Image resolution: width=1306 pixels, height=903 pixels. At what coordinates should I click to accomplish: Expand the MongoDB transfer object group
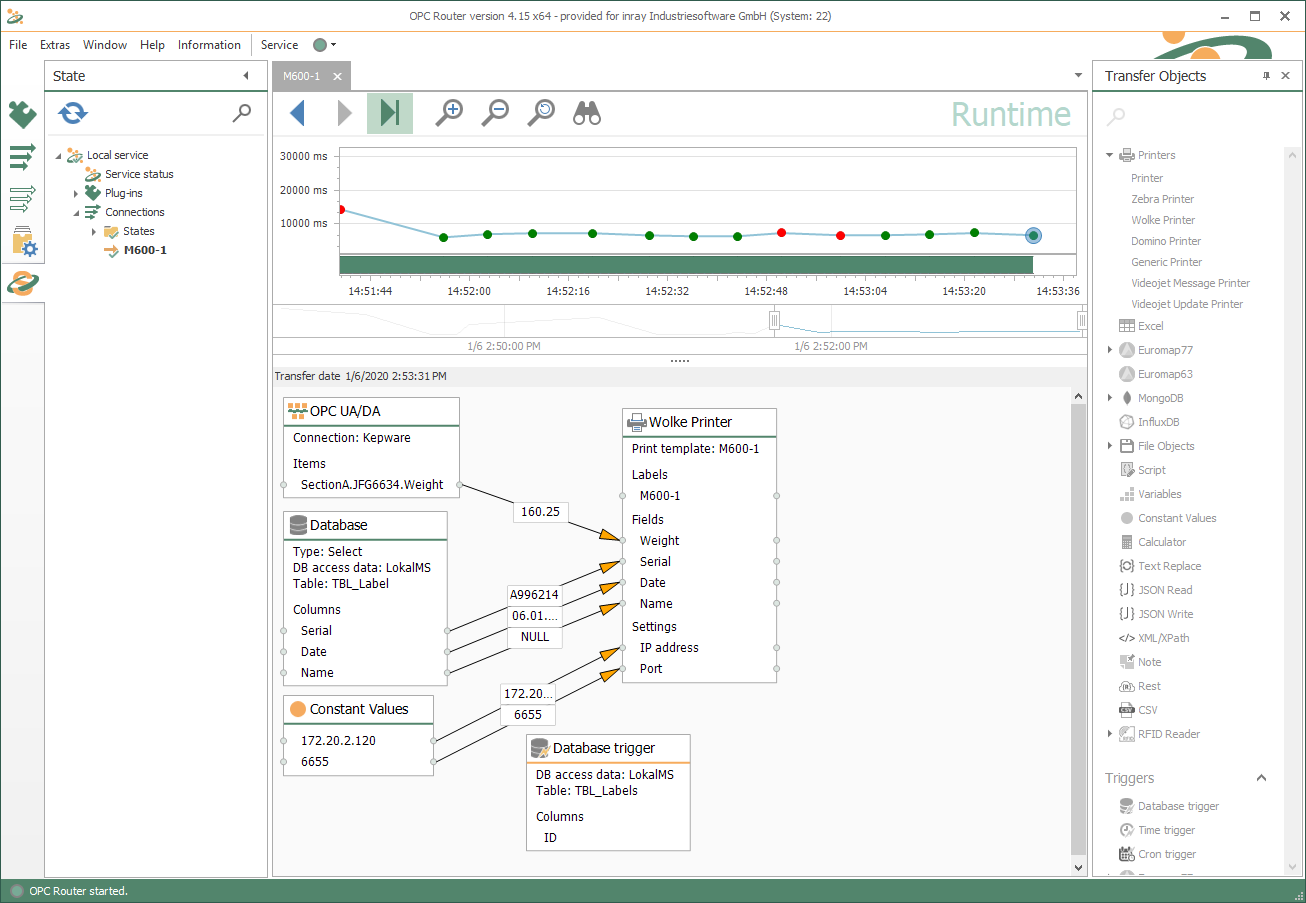pyautogui.click(x=1110, y=398)
